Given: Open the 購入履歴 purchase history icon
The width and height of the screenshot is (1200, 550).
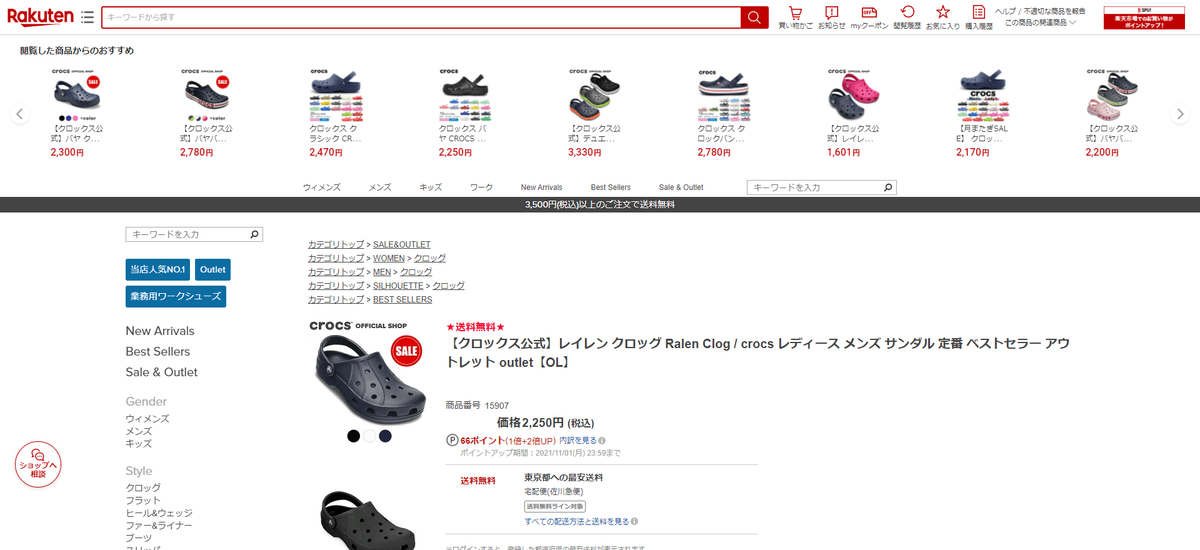Looking at the screenshot, I should 978,17.
